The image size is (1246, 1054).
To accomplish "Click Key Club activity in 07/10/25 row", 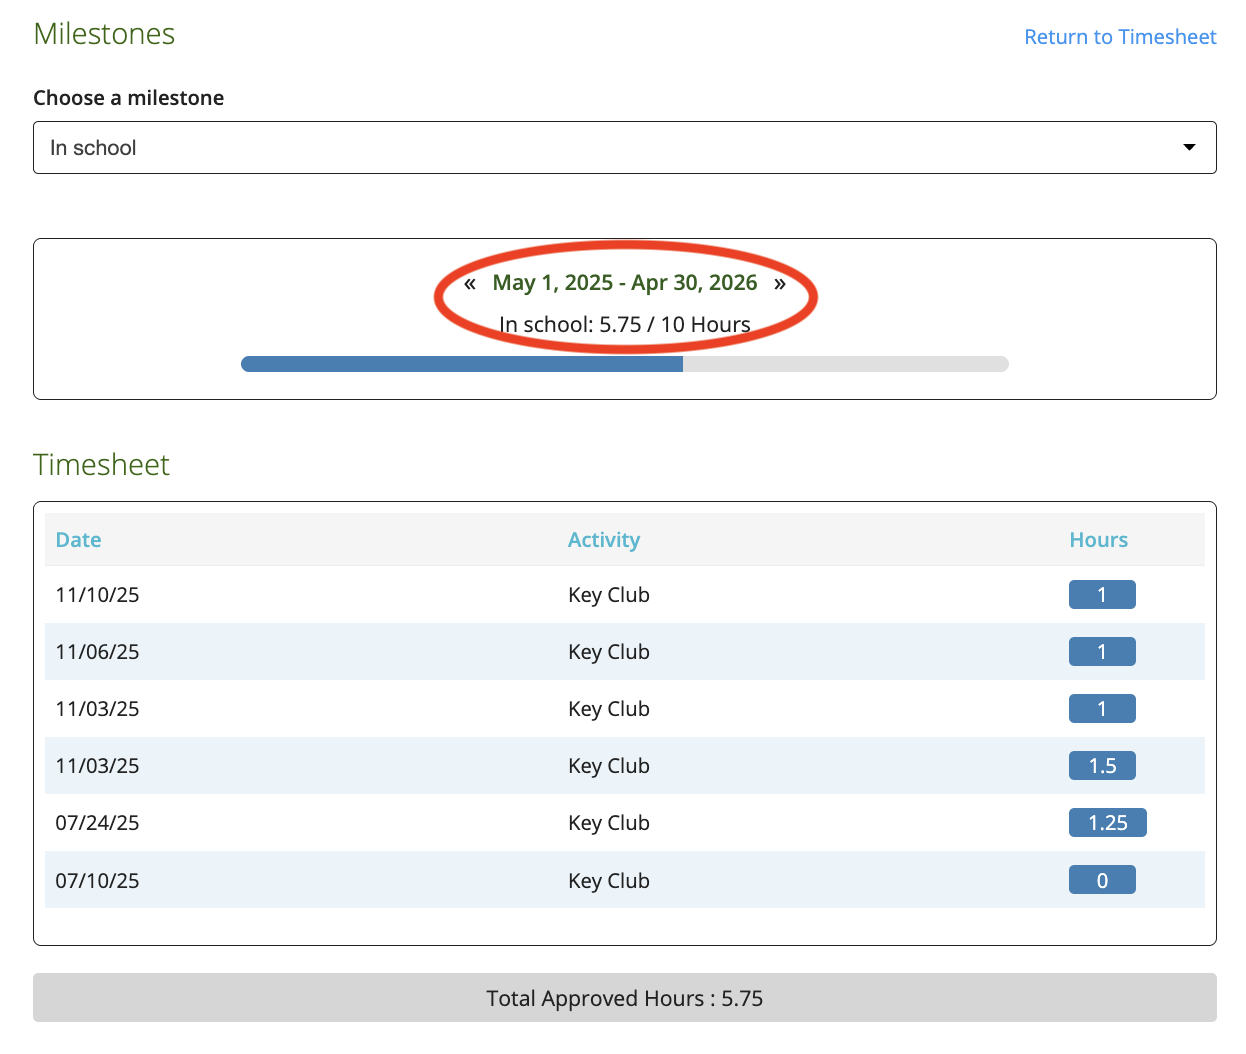I will click(609, 881).
